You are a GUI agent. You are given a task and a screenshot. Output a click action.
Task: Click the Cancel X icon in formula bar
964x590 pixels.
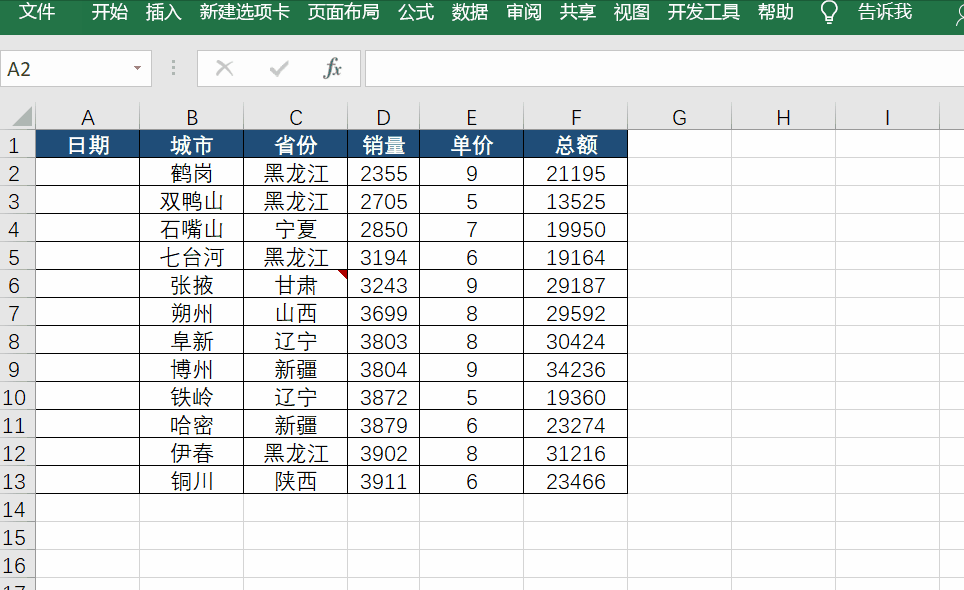click(224, 68)
